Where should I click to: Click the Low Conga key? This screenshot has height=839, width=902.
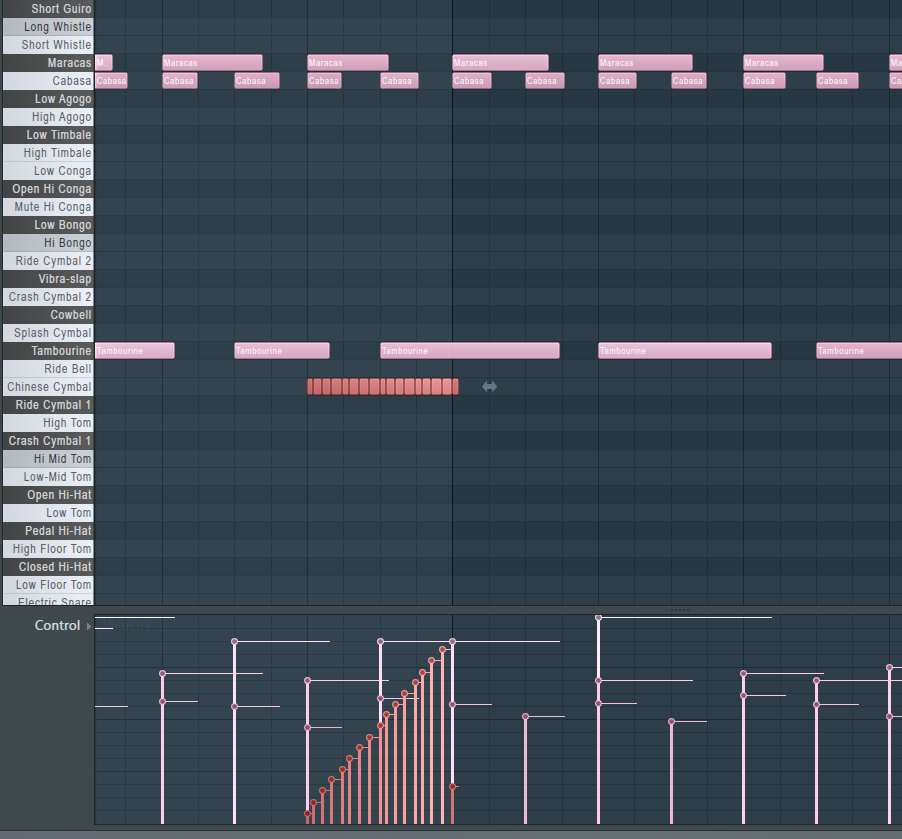click(48, 170)
